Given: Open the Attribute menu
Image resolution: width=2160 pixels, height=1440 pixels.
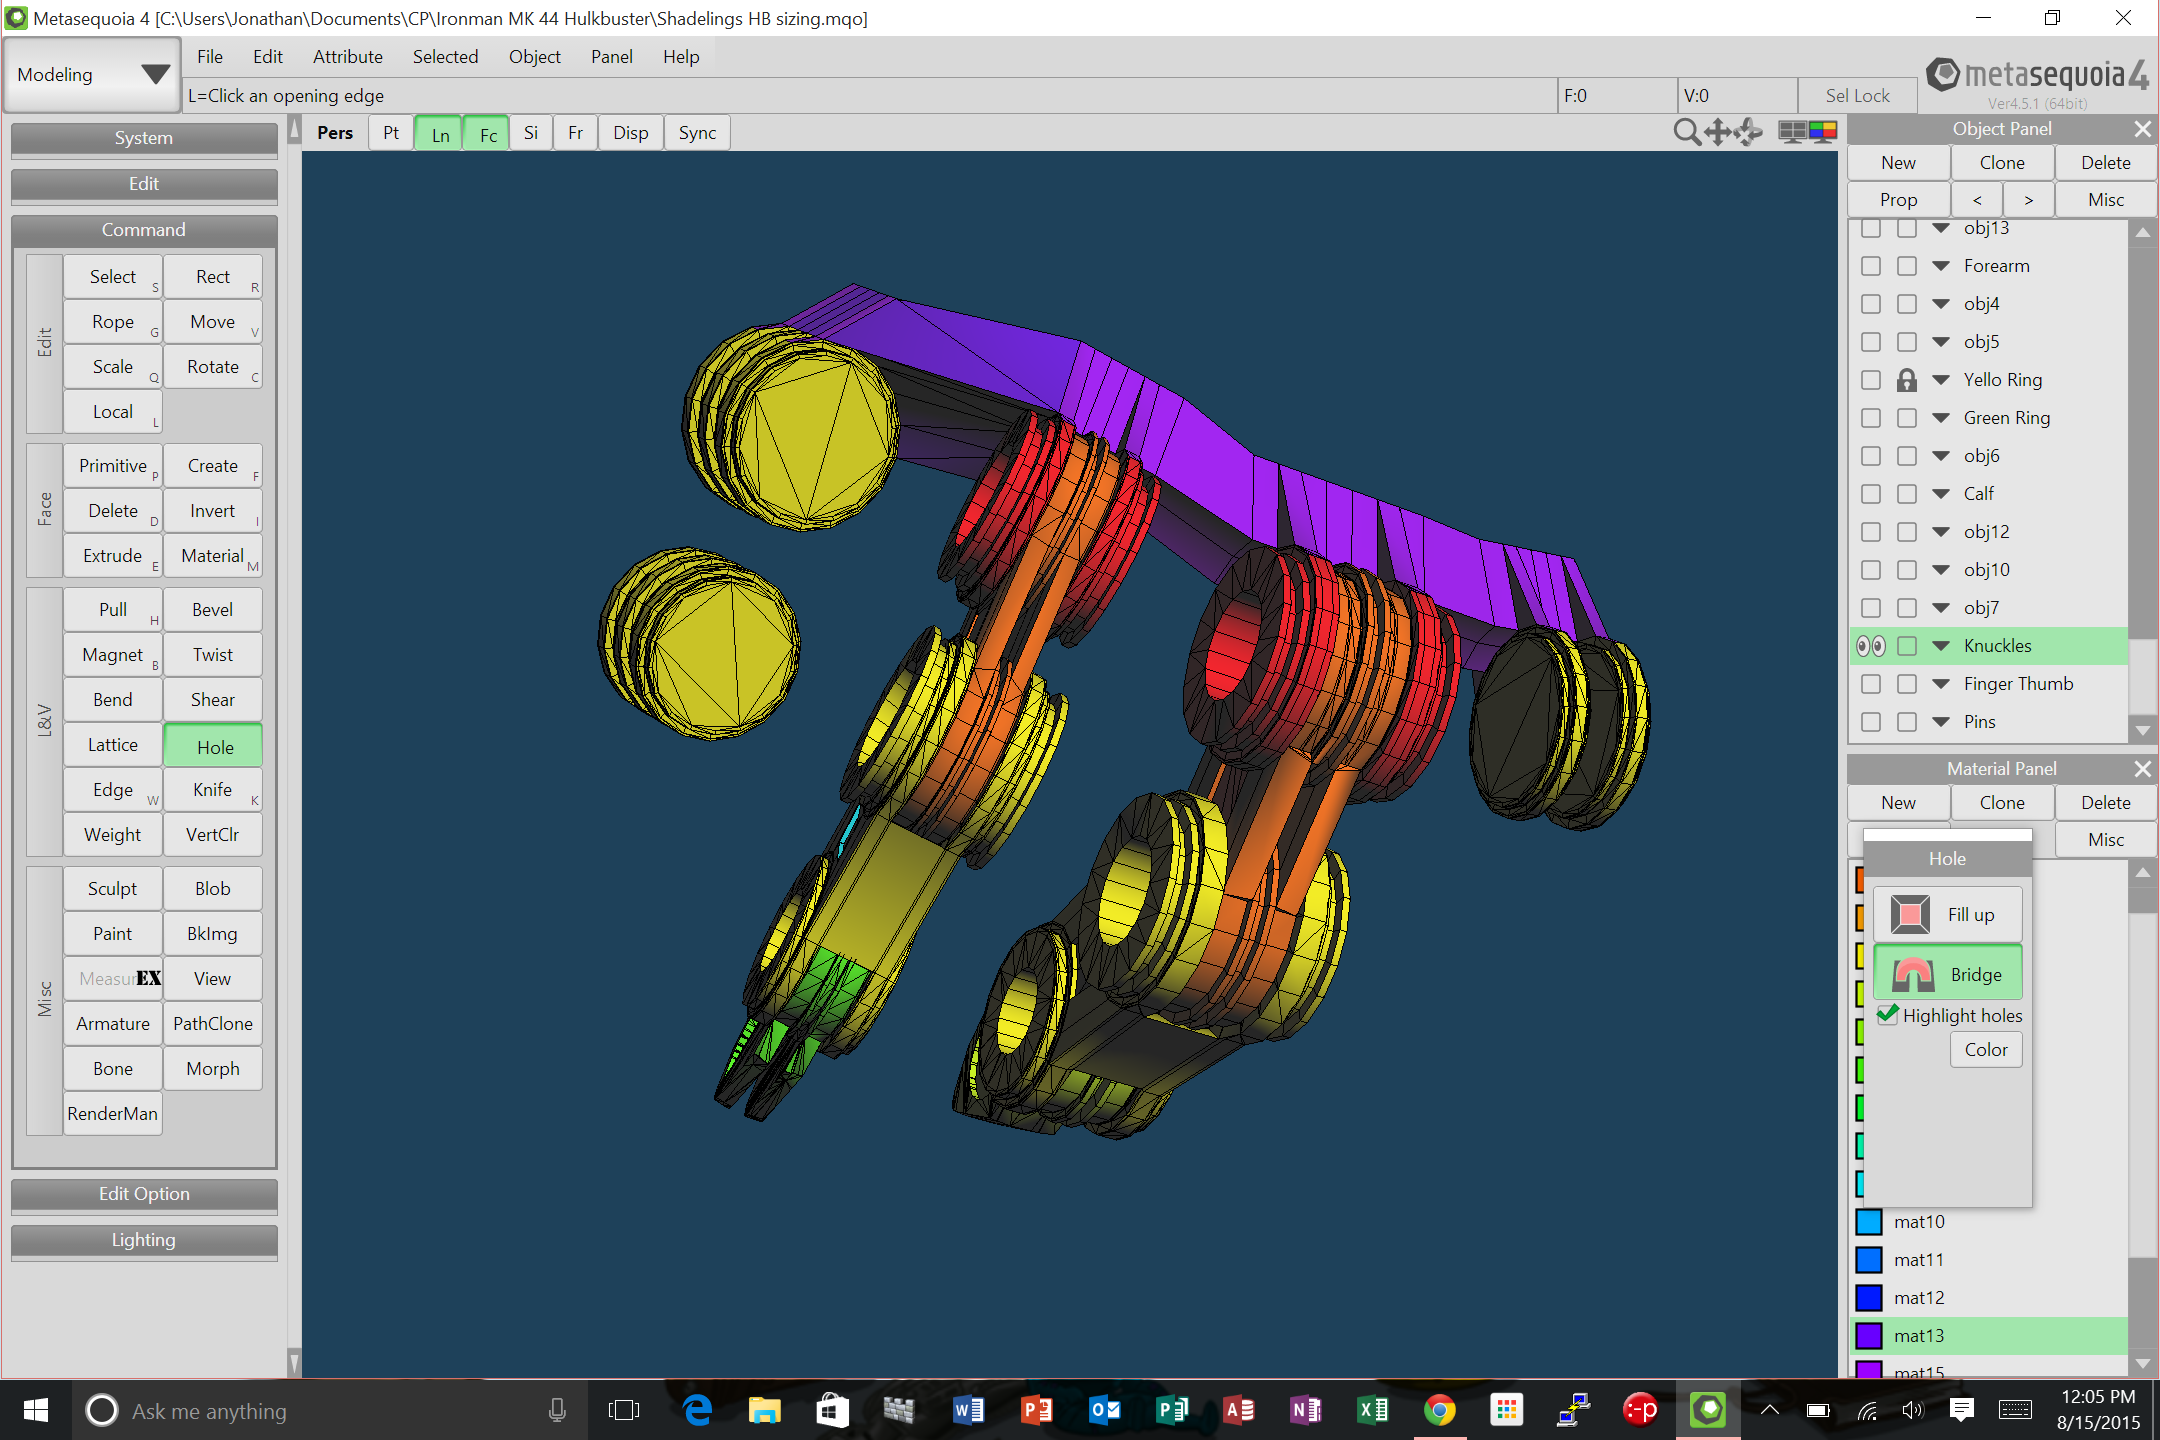Looking at the screenshot, I should point(347,57).
